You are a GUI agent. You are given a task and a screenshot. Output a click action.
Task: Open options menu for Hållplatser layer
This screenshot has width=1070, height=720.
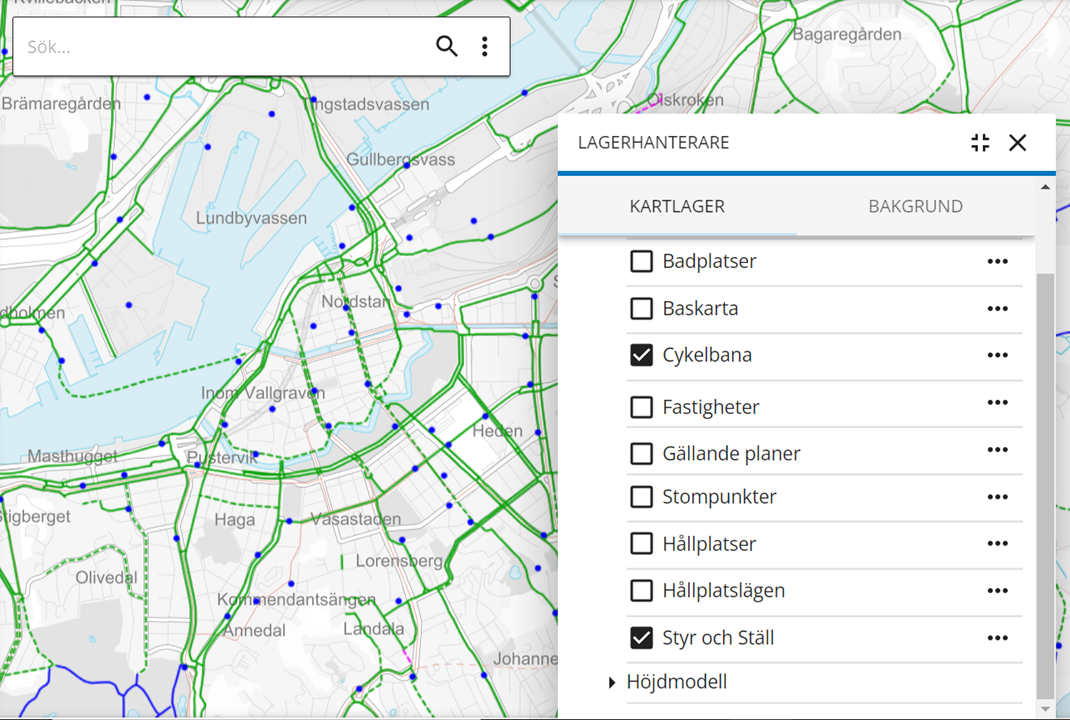(x=997, y=543)
